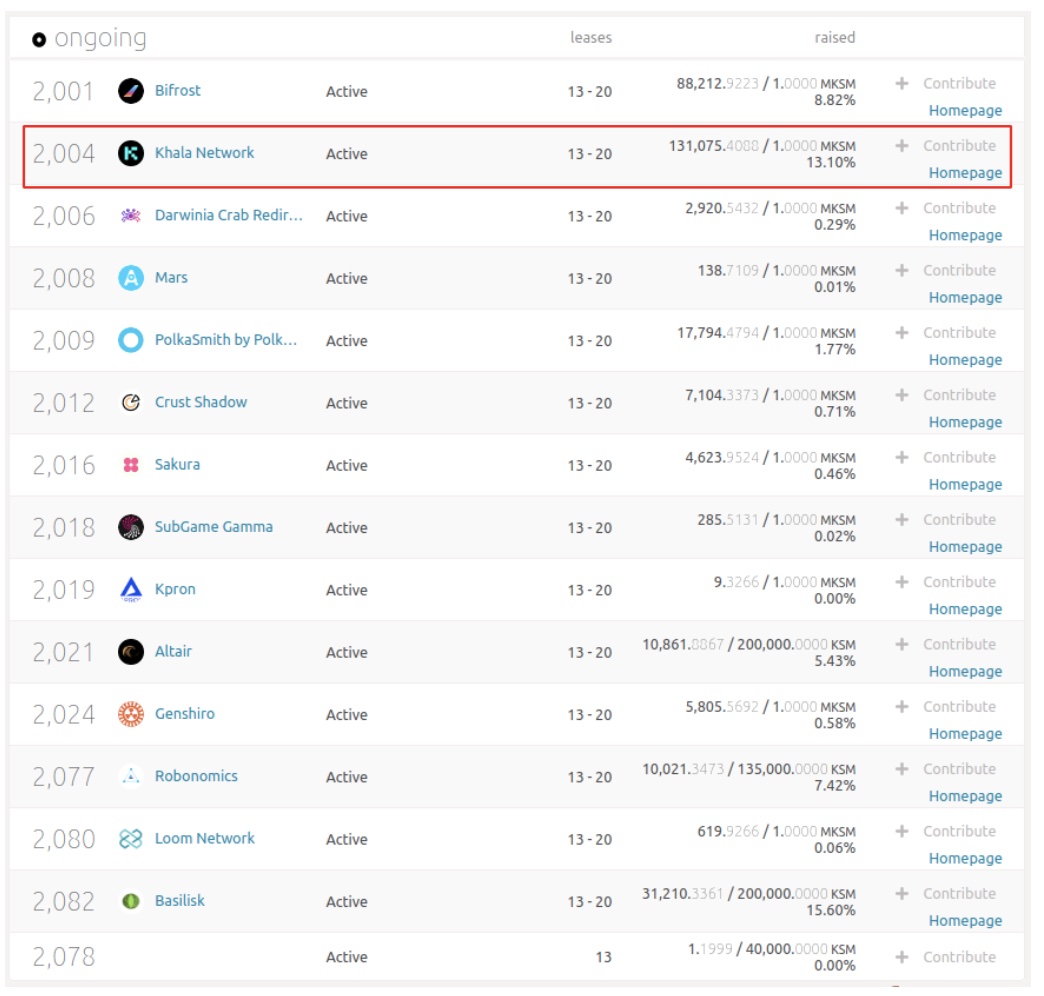This screenshot has width=1044, height=996.
Task: Select the Kpron name link
Action: pos(175,589)
